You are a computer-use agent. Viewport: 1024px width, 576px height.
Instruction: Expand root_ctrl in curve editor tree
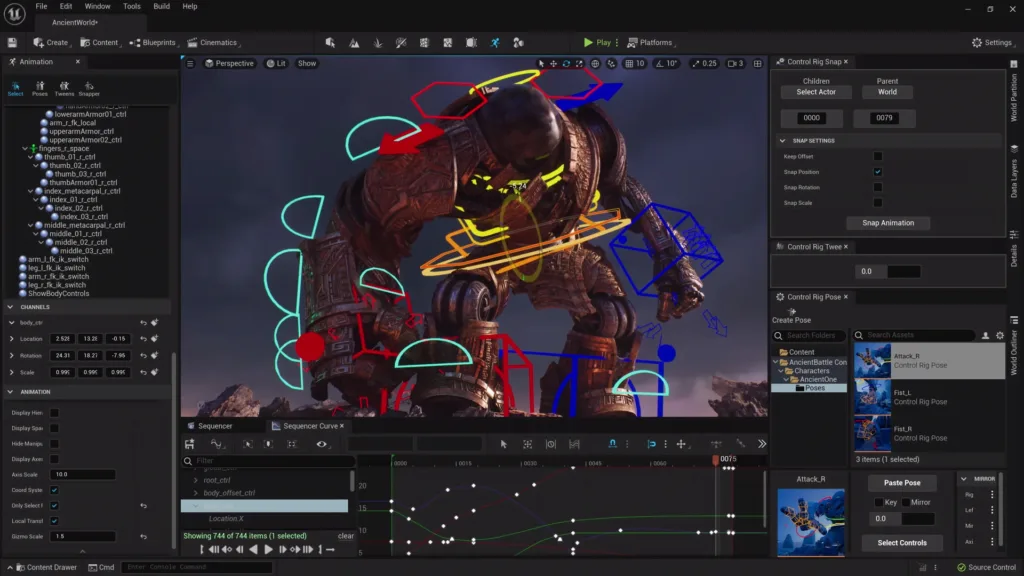[195, 480]
